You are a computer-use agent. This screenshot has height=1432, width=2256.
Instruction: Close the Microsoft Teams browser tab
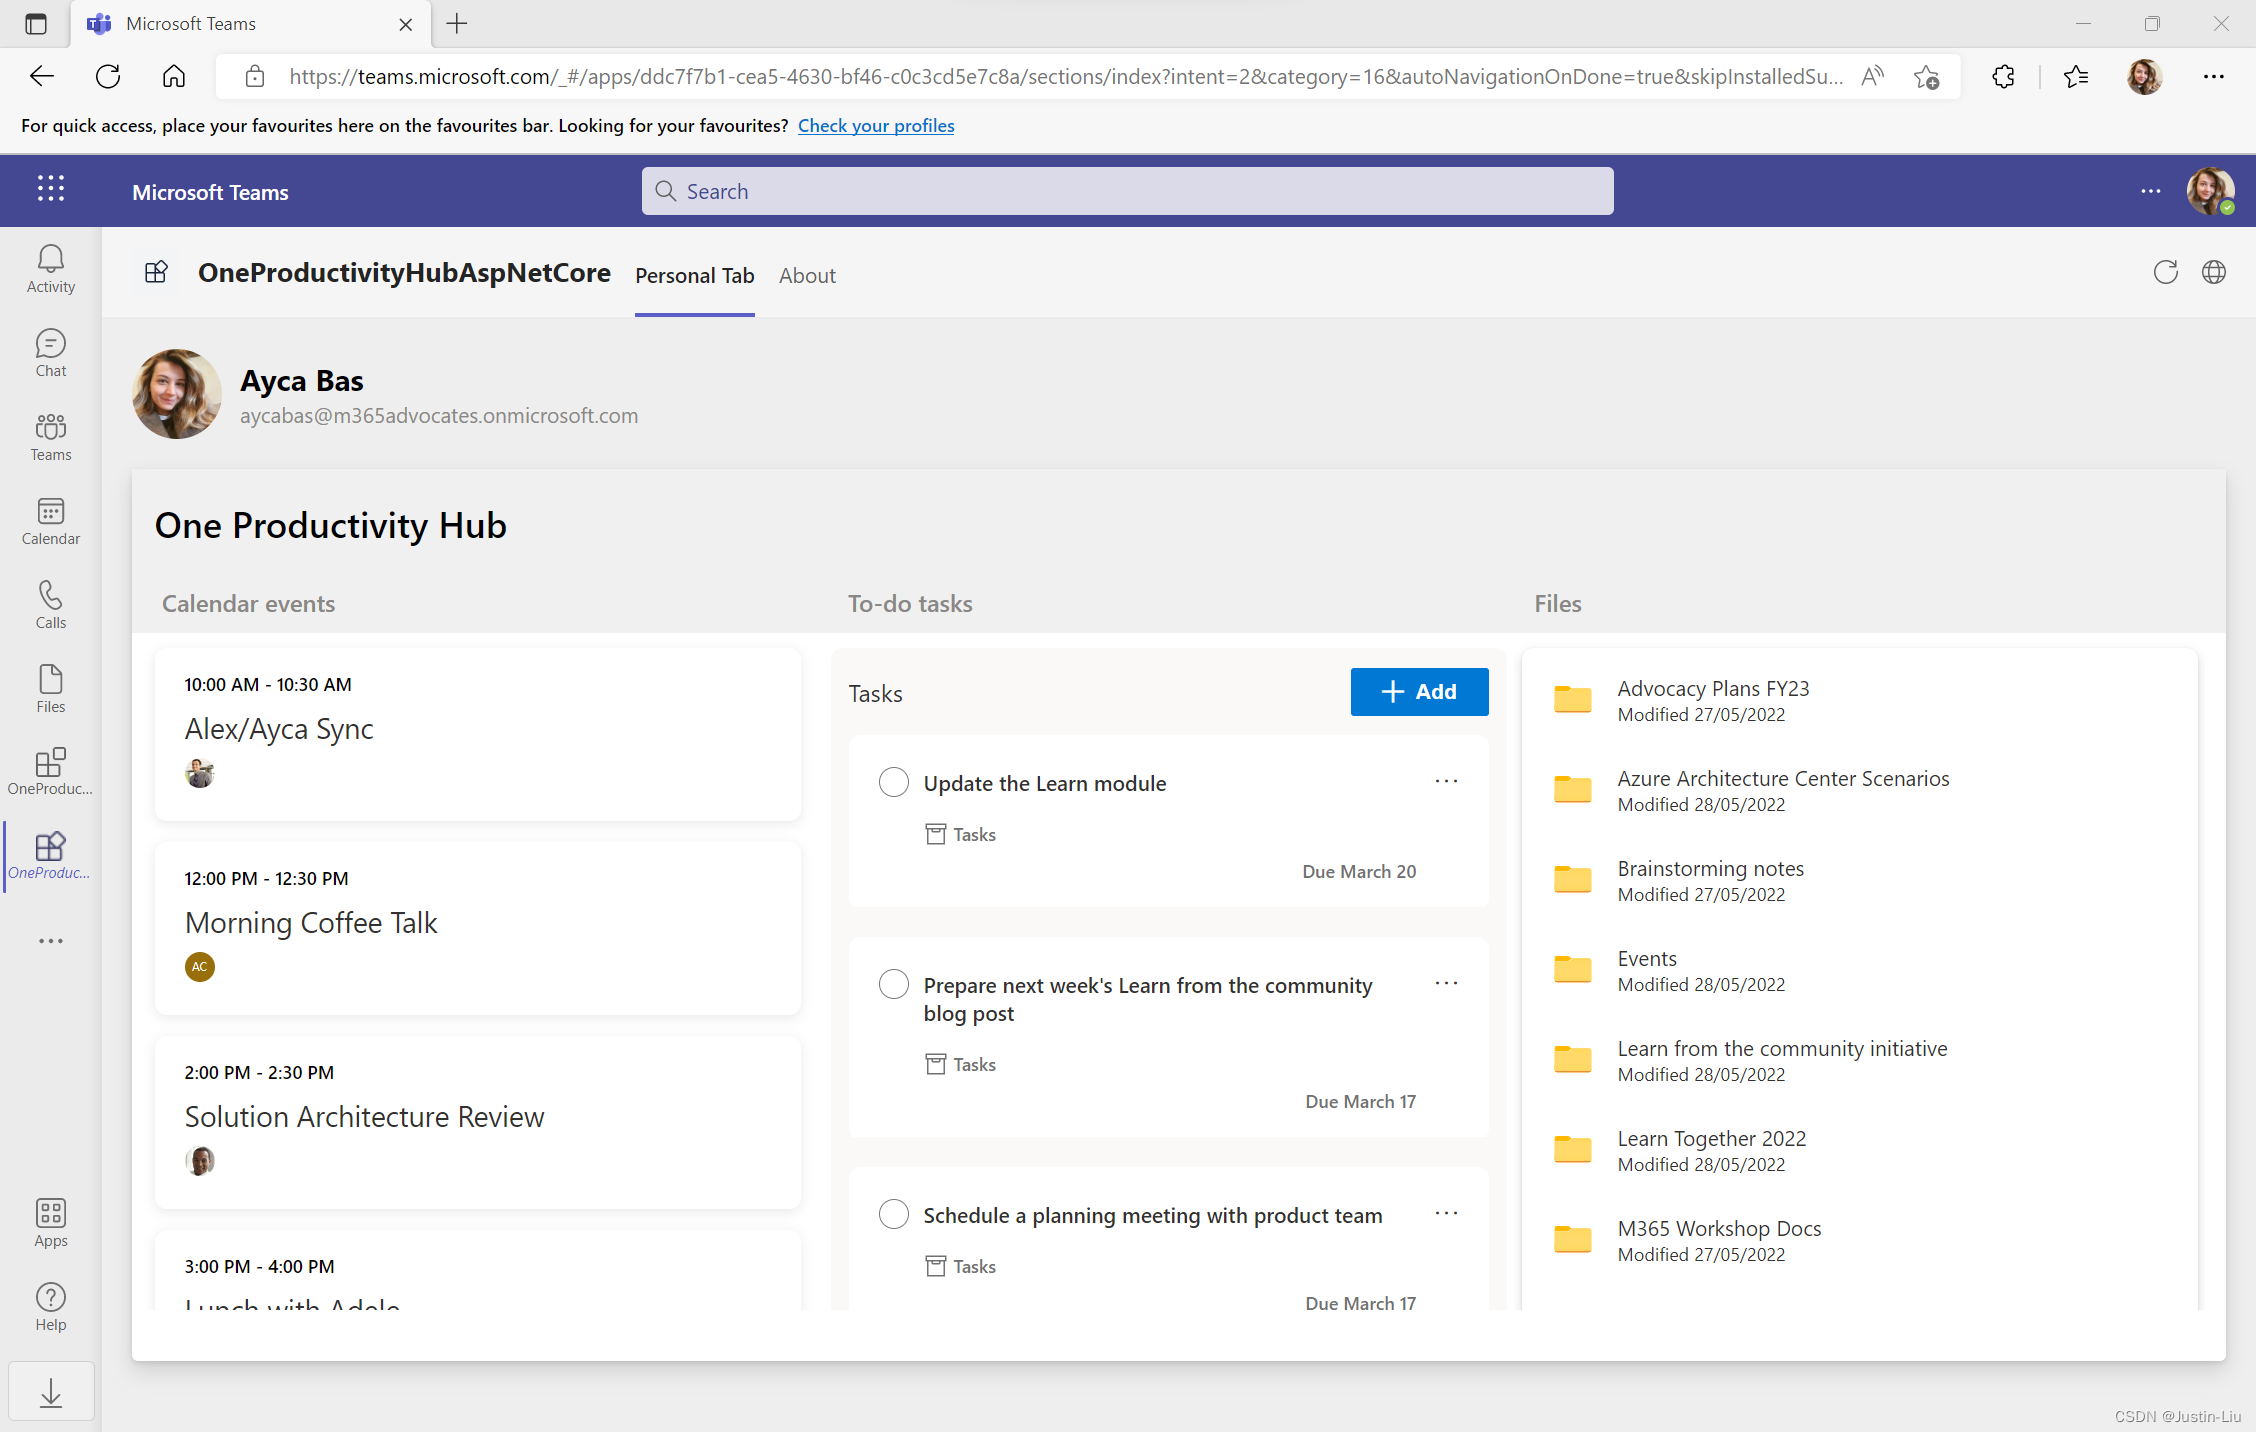[x=406, y=25]
